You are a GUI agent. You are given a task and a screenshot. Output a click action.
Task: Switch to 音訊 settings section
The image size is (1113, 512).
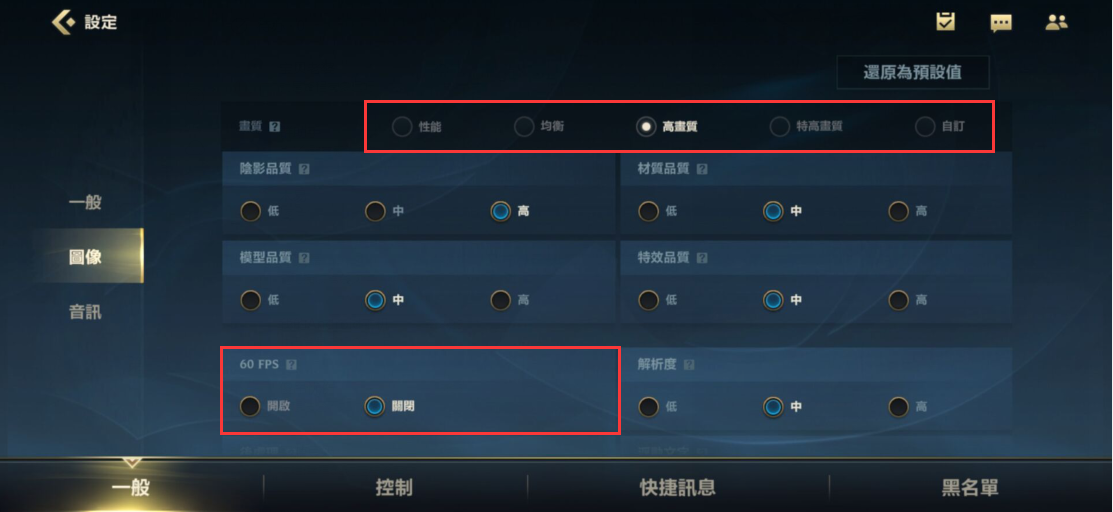tap(85, 311)
